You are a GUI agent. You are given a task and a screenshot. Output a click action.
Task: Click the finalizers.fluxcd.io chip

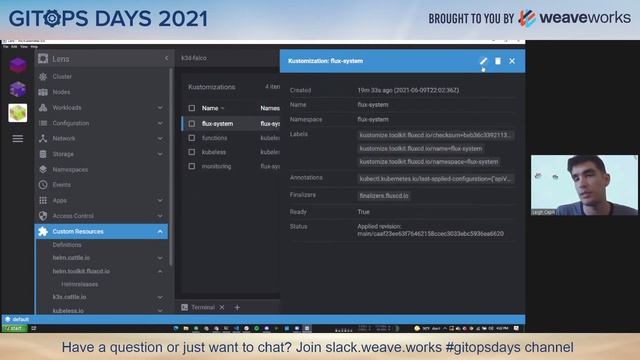384,196
